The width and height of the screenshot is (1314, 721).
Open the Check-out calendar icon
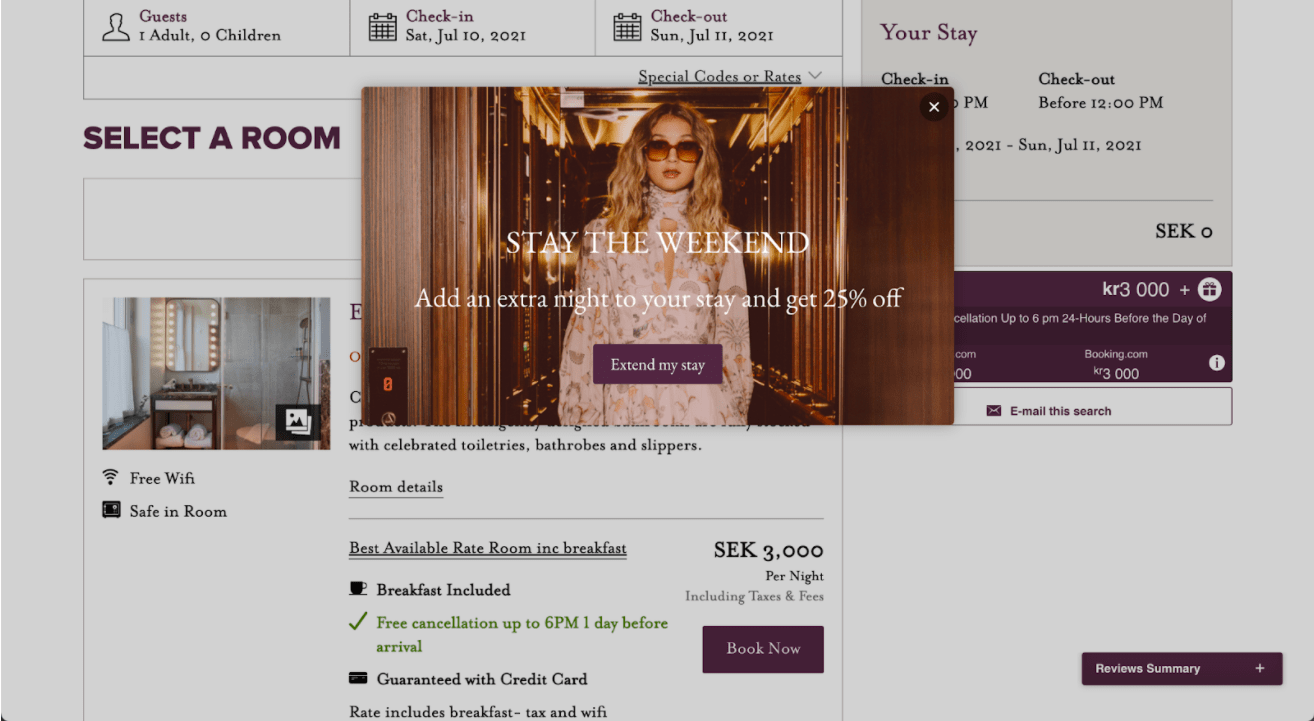click(x=627, y=27)
